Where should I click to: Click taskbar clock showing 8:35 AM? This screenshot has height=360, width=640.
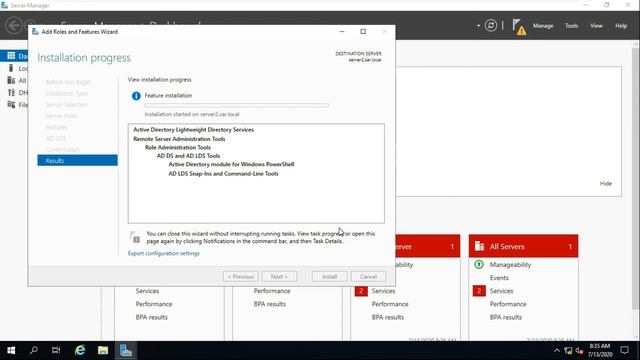click(600, 350)
